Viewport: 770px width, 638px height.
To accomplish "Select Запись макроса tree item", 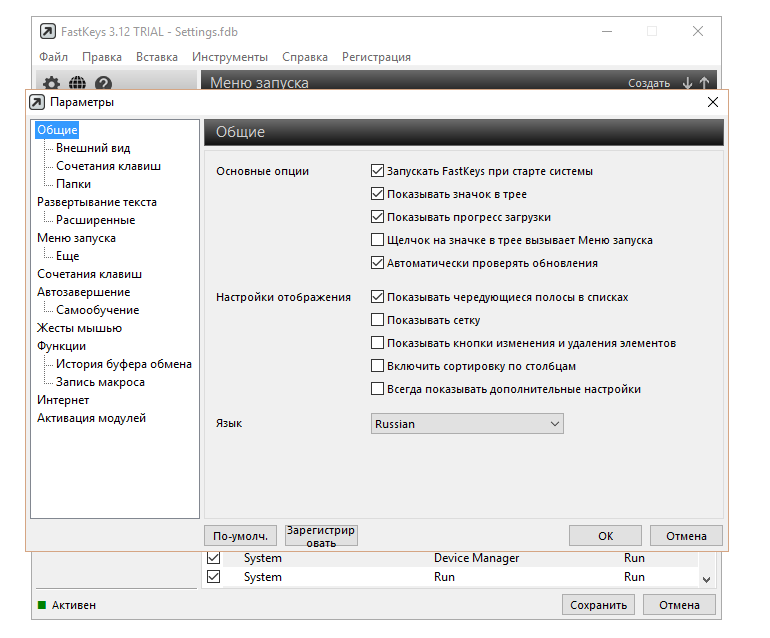I will click(x=100, y=382).
